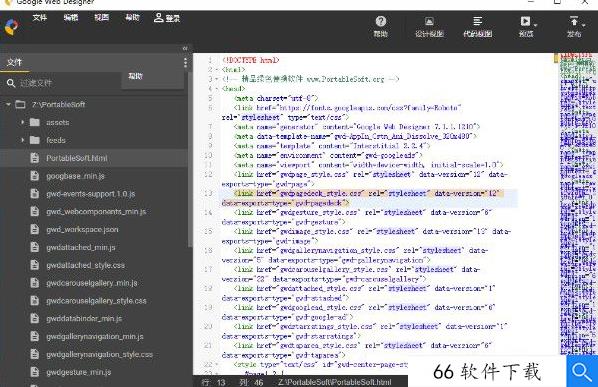The image size is (598, 387).
Task: Click the meta charset code line
Action: point(276,98)
